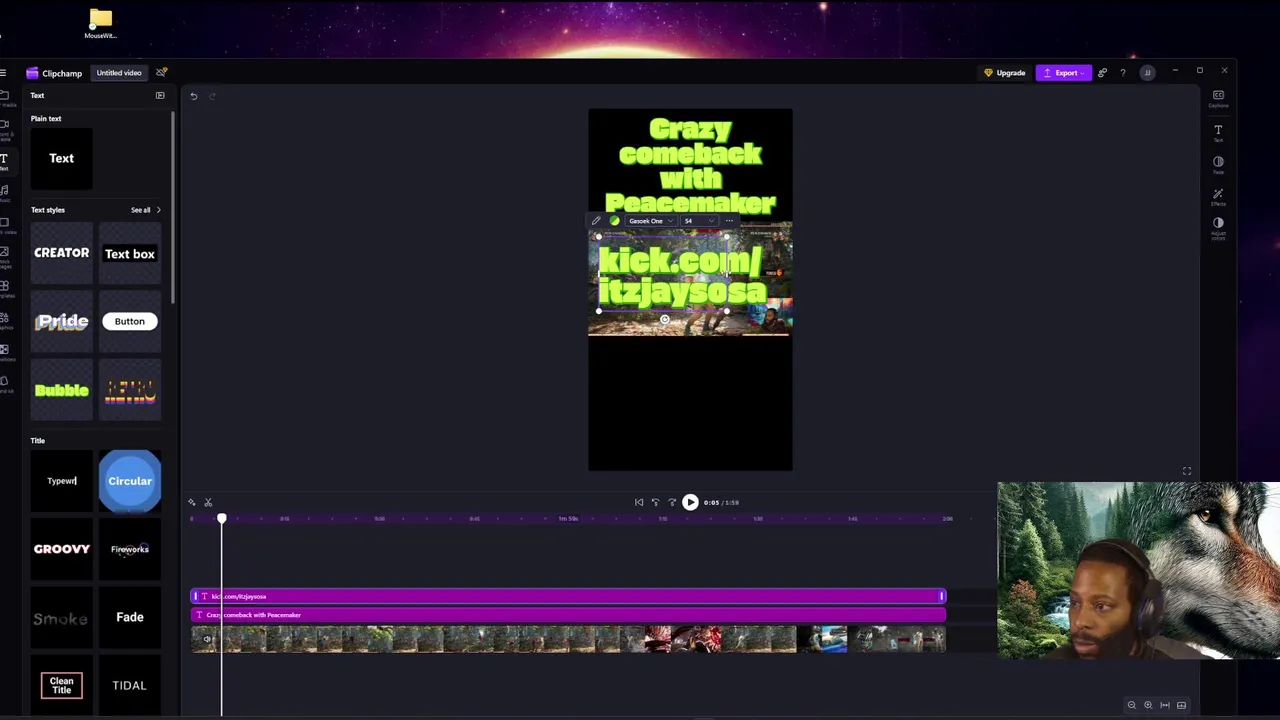
Task: Click the rotate handle below text box
Action: pos(665,320)
